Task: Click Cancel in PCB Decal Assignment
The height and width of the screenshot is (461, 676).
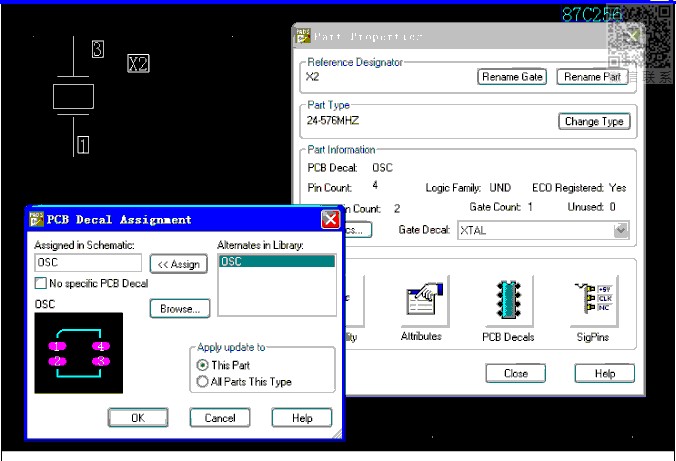Action: (220, 417)
